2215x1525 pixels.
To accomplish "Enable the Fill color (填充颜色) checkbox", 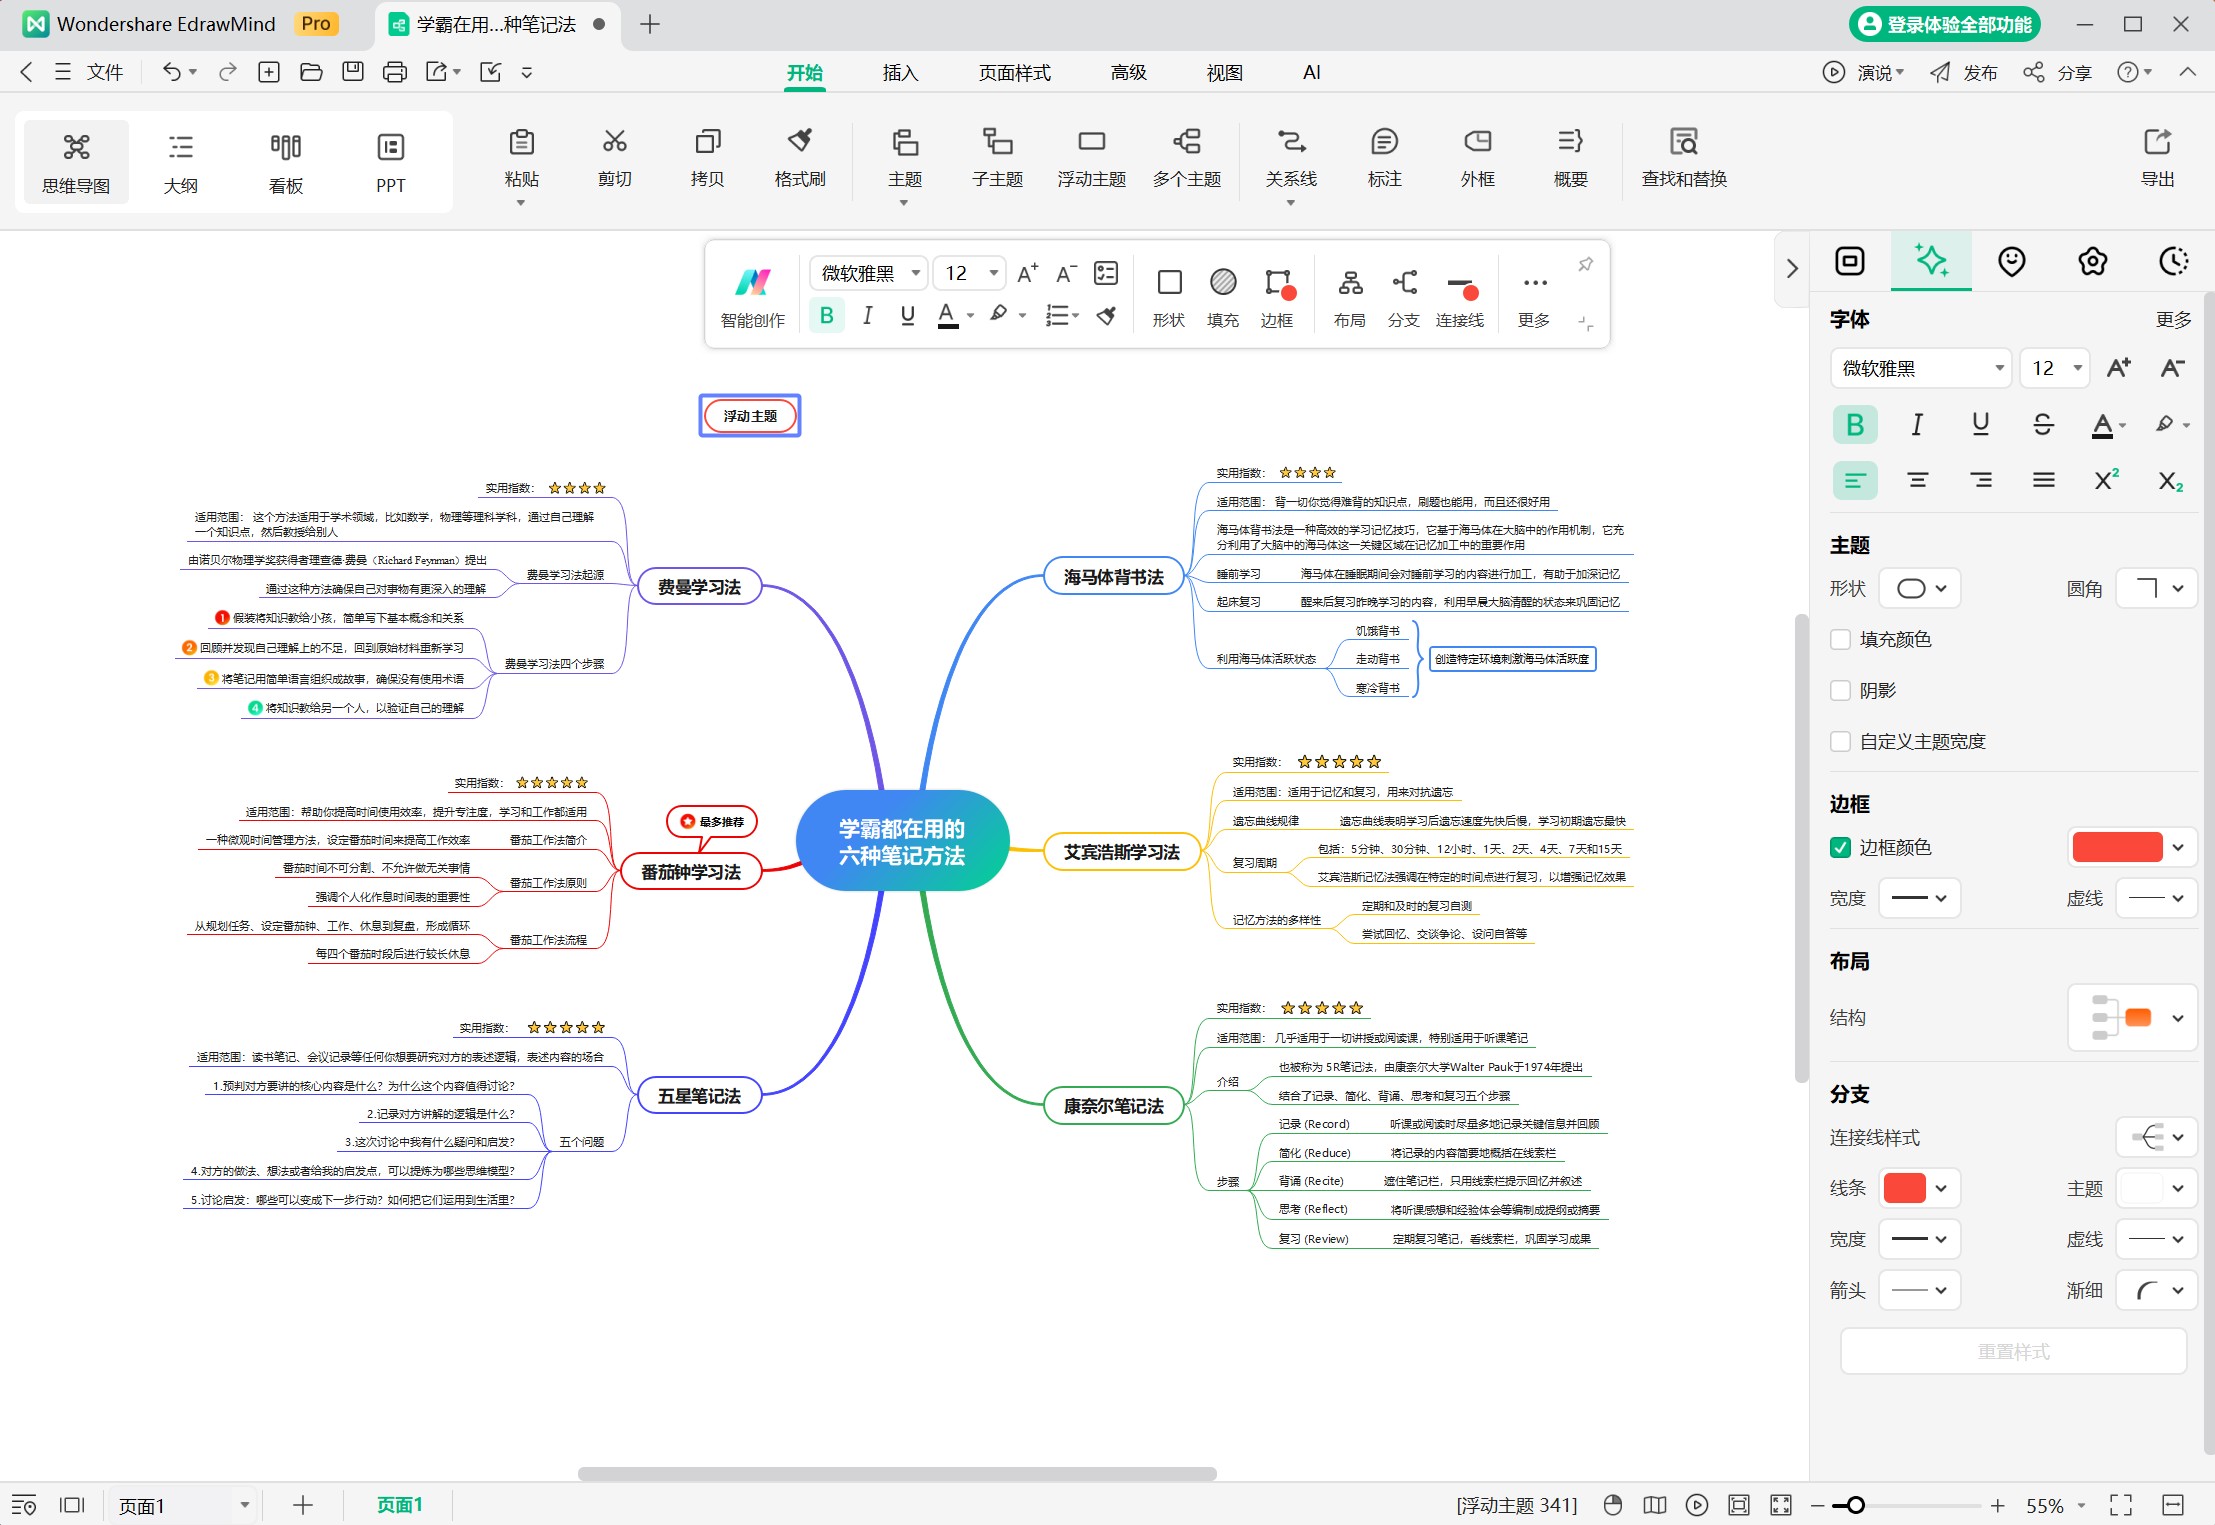I will pyautogui.click(x=1840, y=639).
